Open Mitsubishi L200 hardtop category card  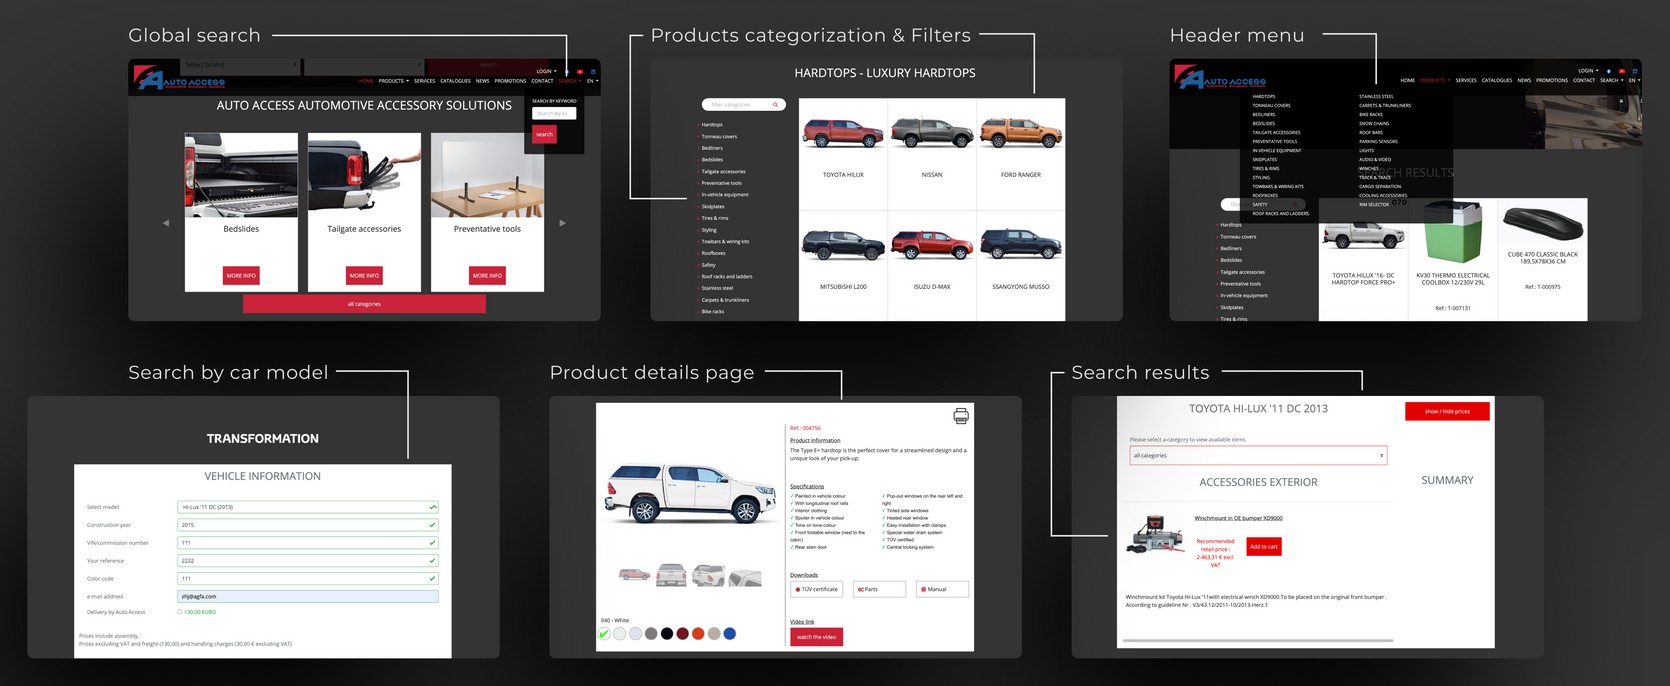(x=843, y=265)
